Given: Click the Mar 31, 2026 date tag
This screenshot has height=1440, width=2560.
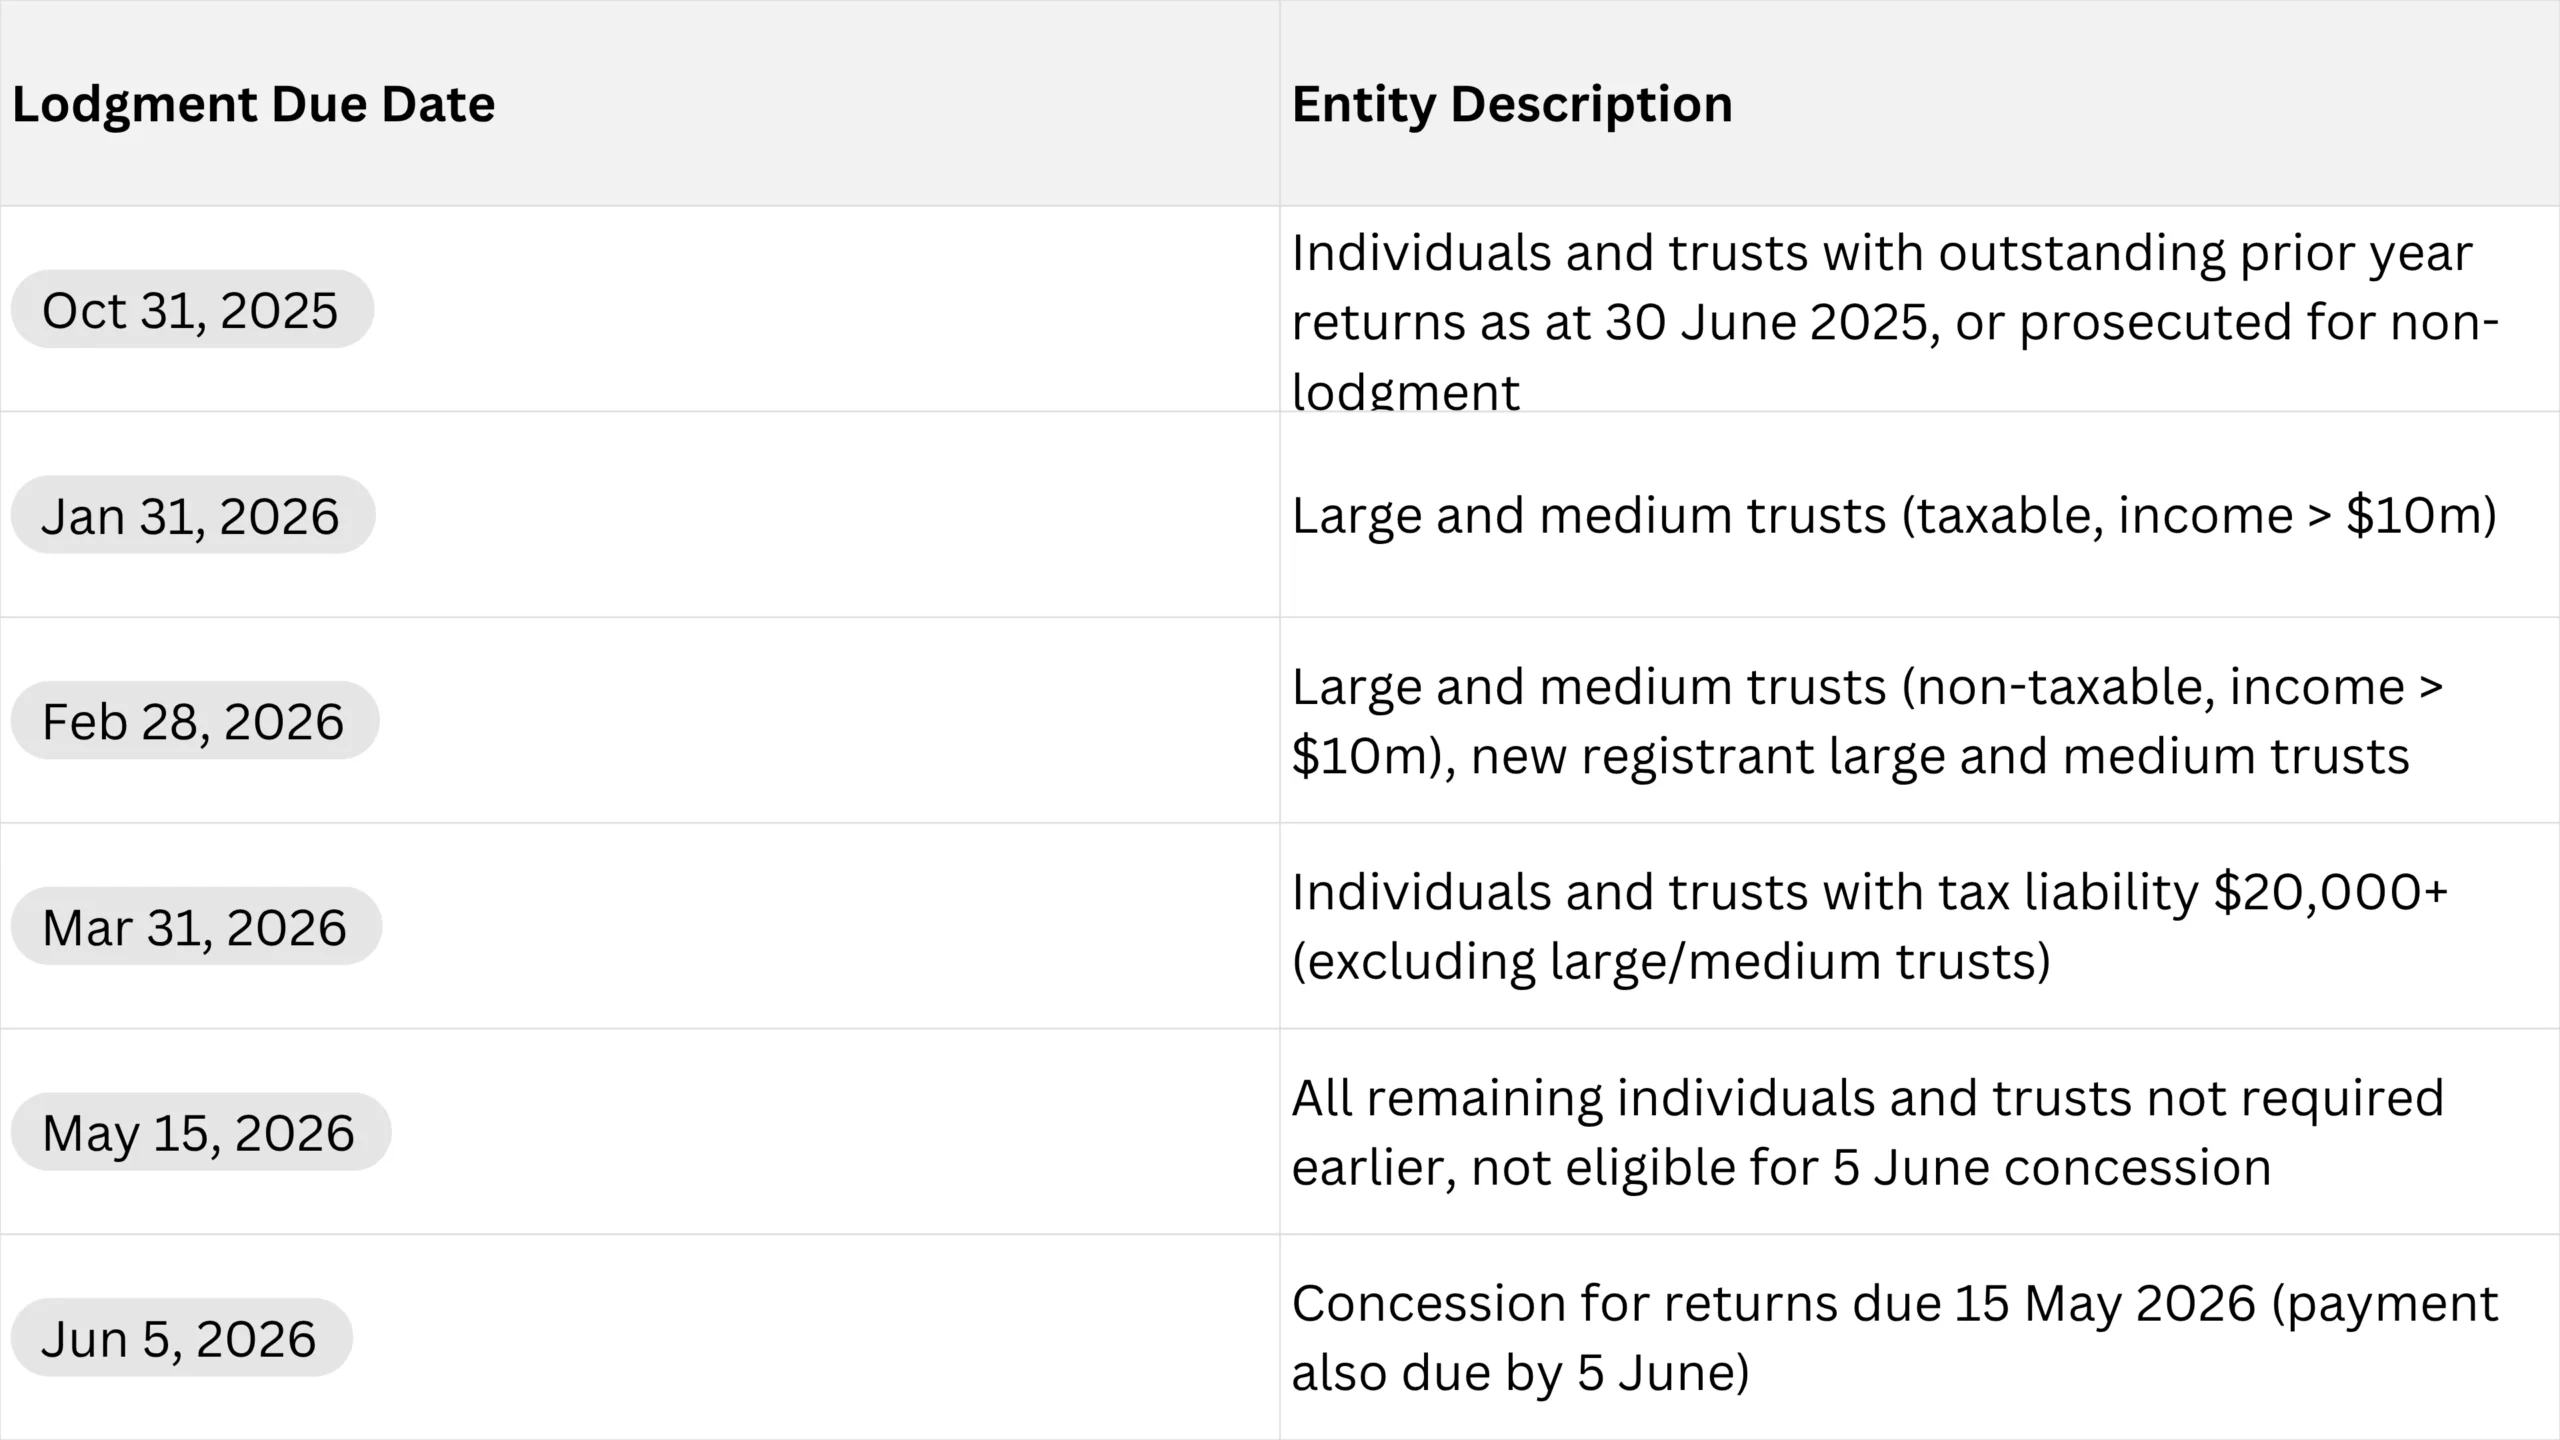Looking at the screenshot, I should pos(195,927).
